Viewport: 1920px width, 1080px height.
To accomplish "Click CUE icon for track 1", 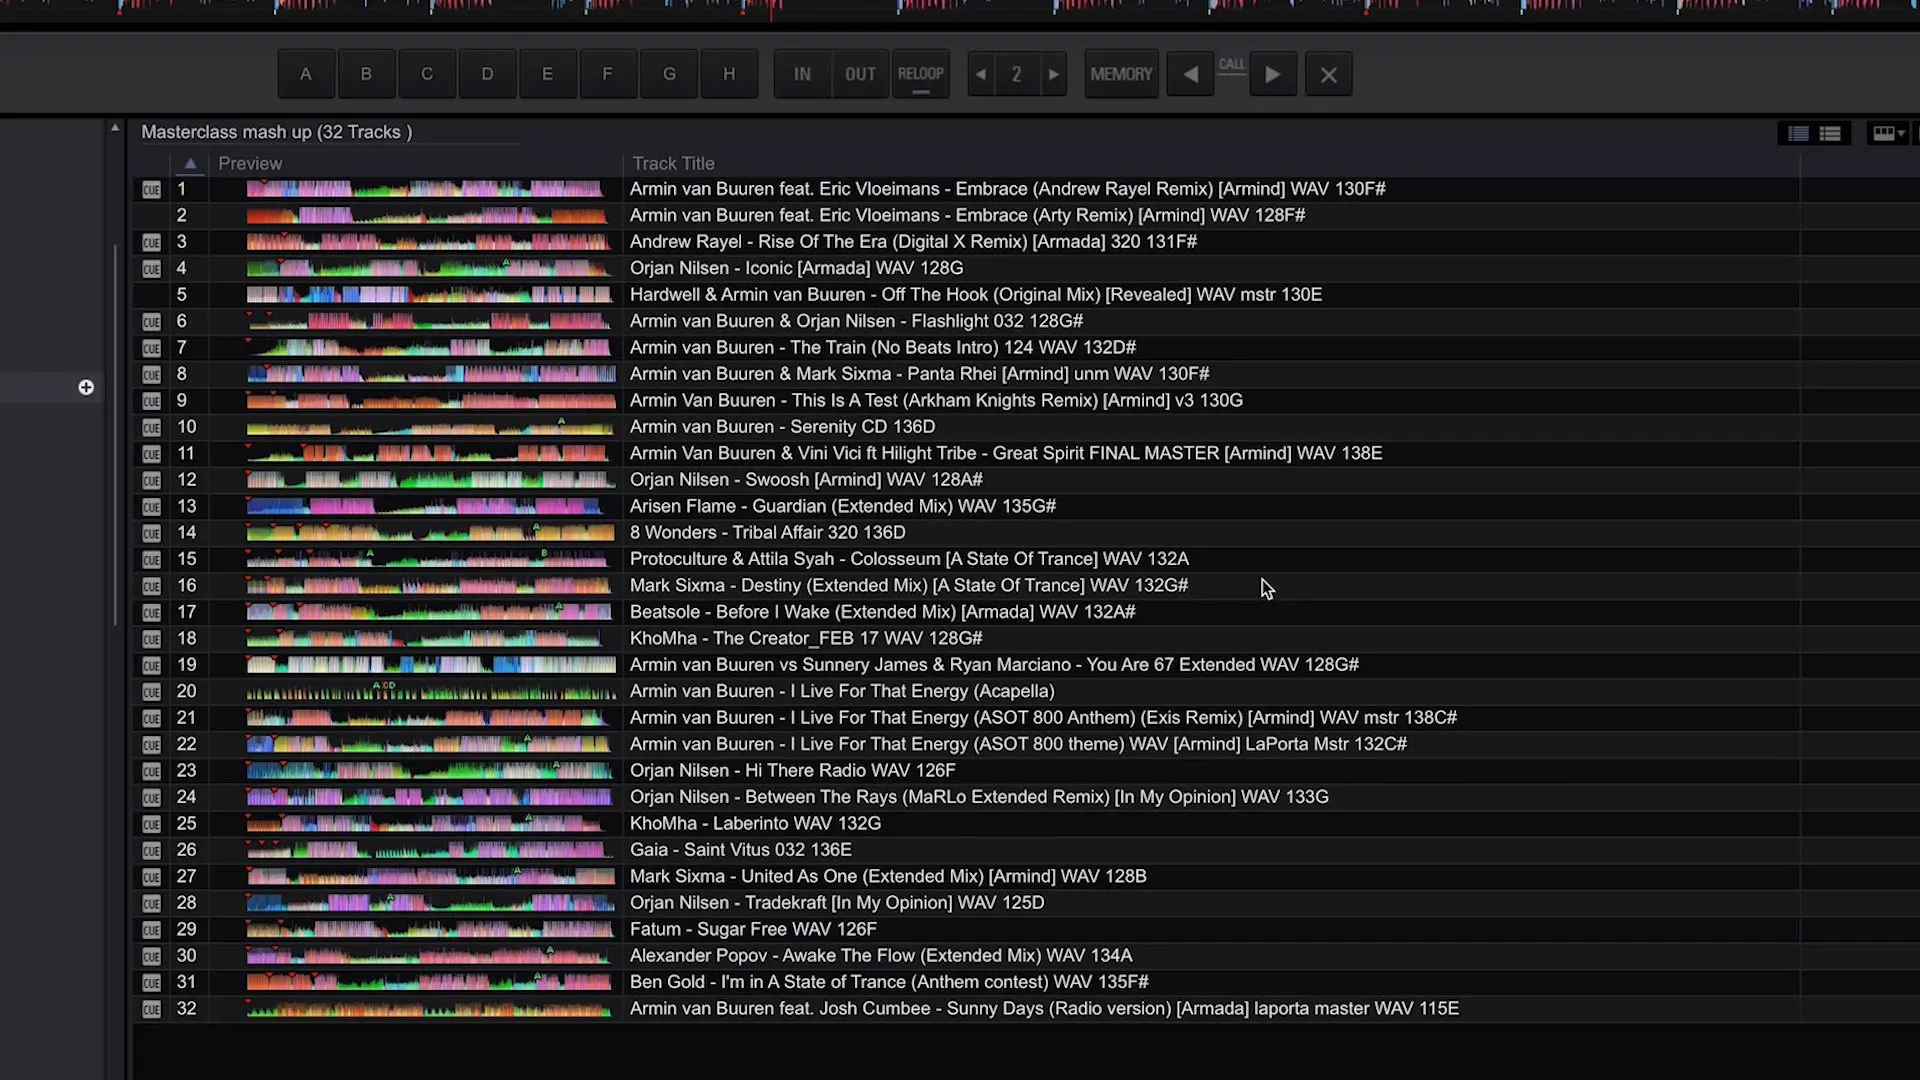I will pyautogui.click(x=151, y=189).
